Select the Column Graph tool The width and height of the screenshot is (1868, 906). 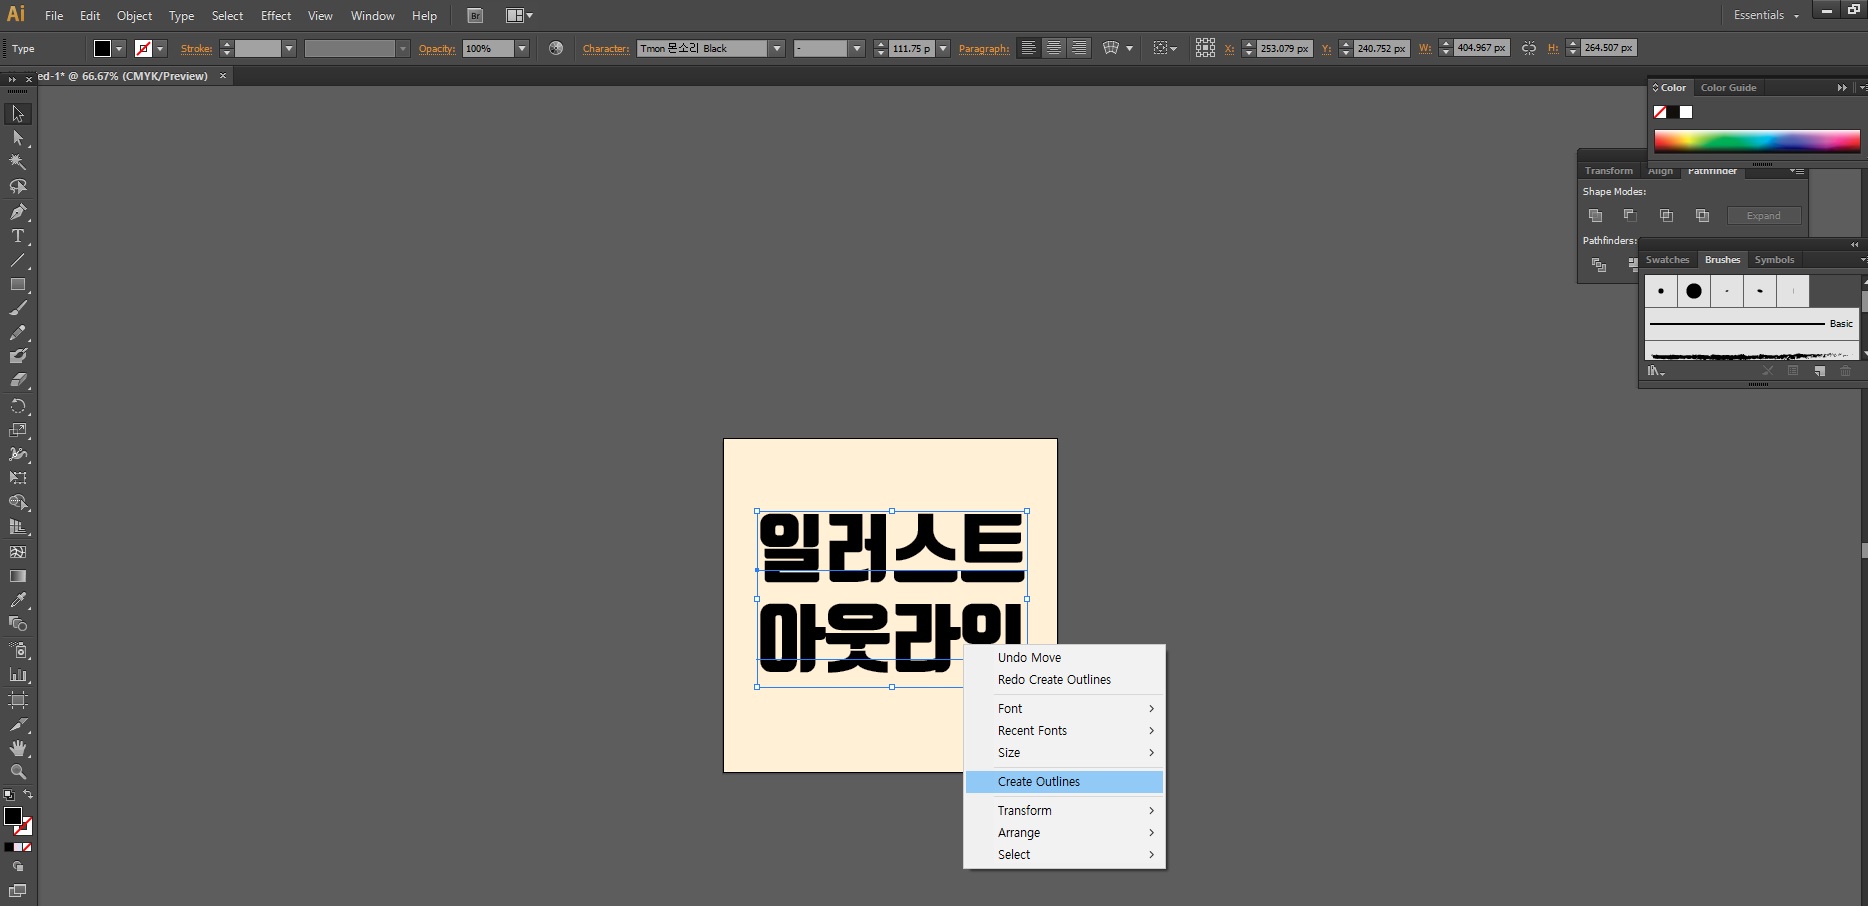18,675
